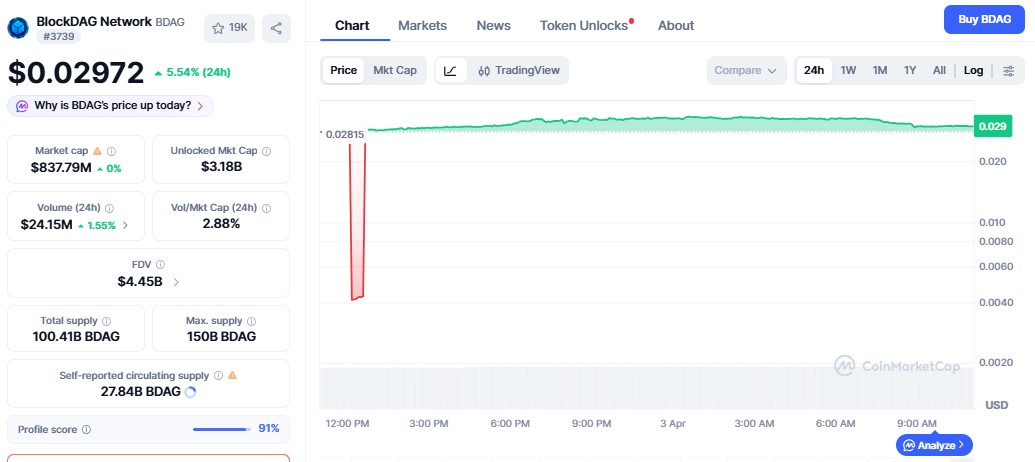Switch to the Markets tab

click(422, 25)
